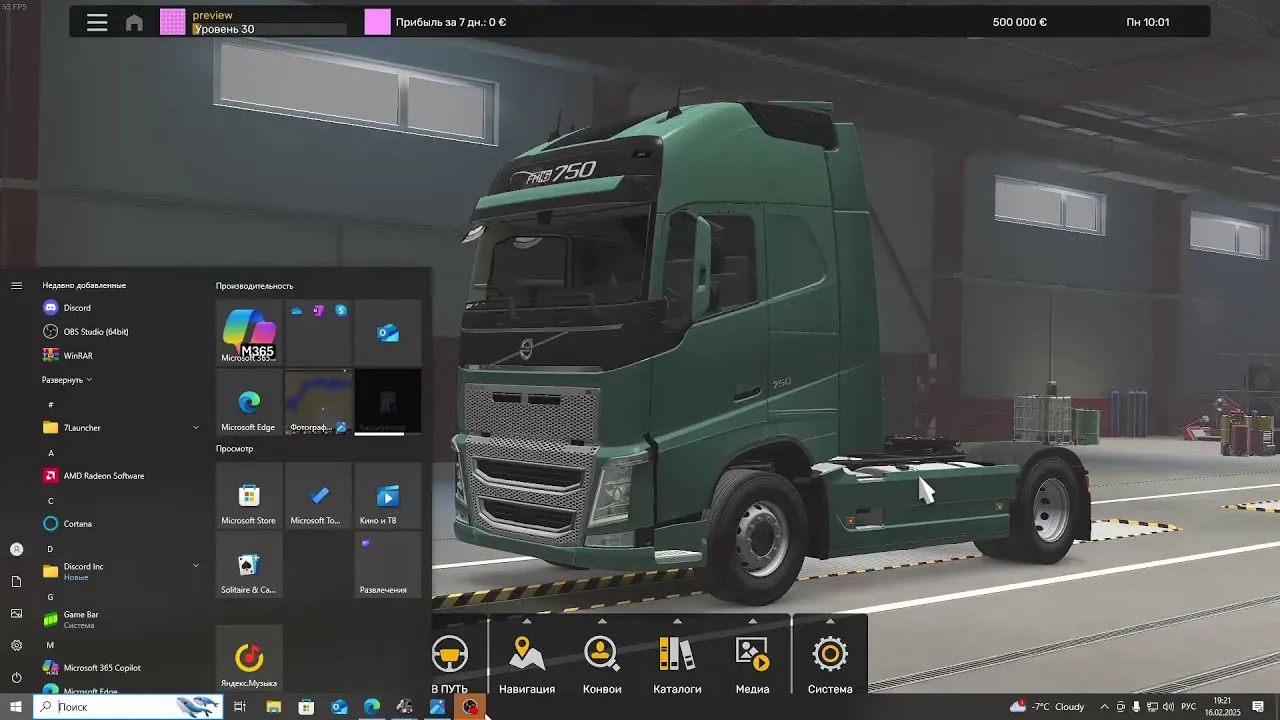Open Settings gear in Start sidebar
This screenshot has width=1280, height=720.
click(16, 646)
